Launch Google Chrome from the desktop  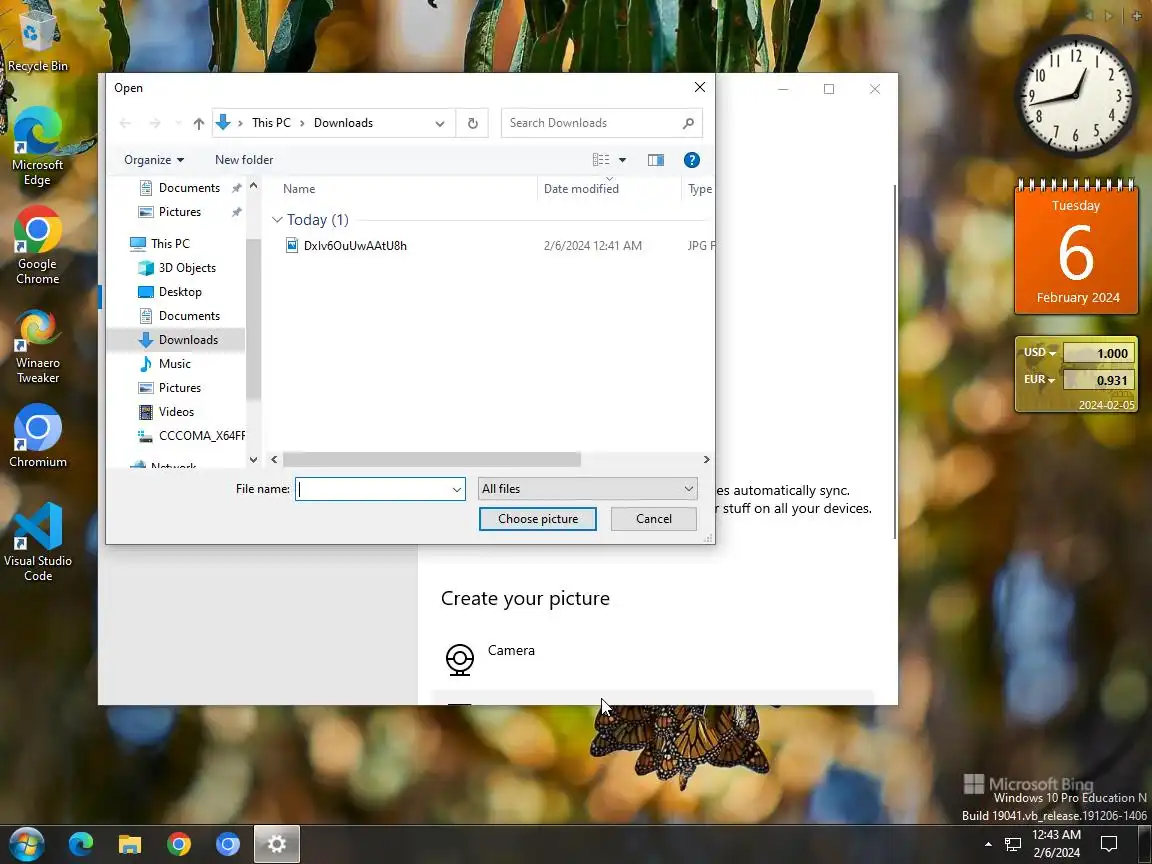point(37,245)
